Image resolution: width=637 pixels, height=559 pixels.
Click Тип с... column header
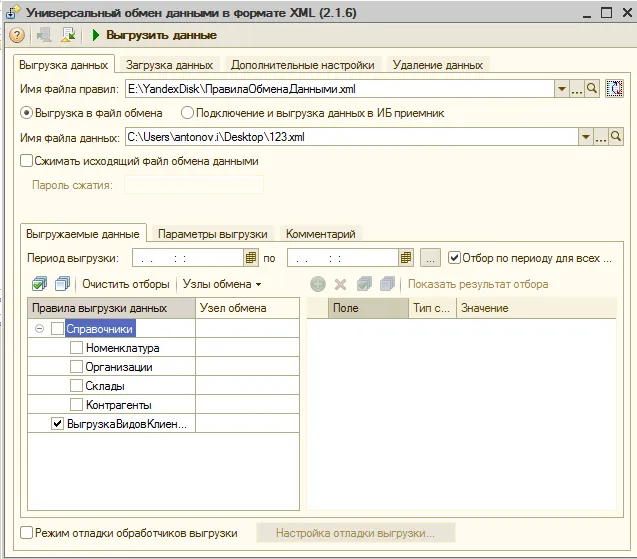(432, 308)
